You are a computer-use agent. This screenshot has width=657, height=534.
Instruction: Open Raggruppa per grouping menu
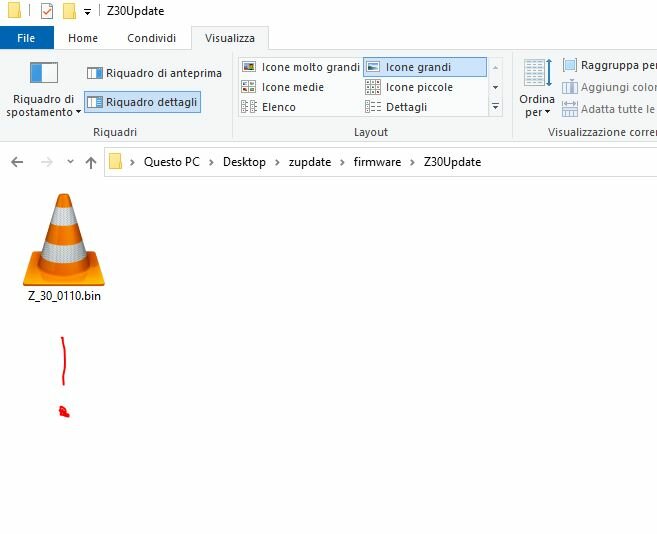click(x=609, y=65)
